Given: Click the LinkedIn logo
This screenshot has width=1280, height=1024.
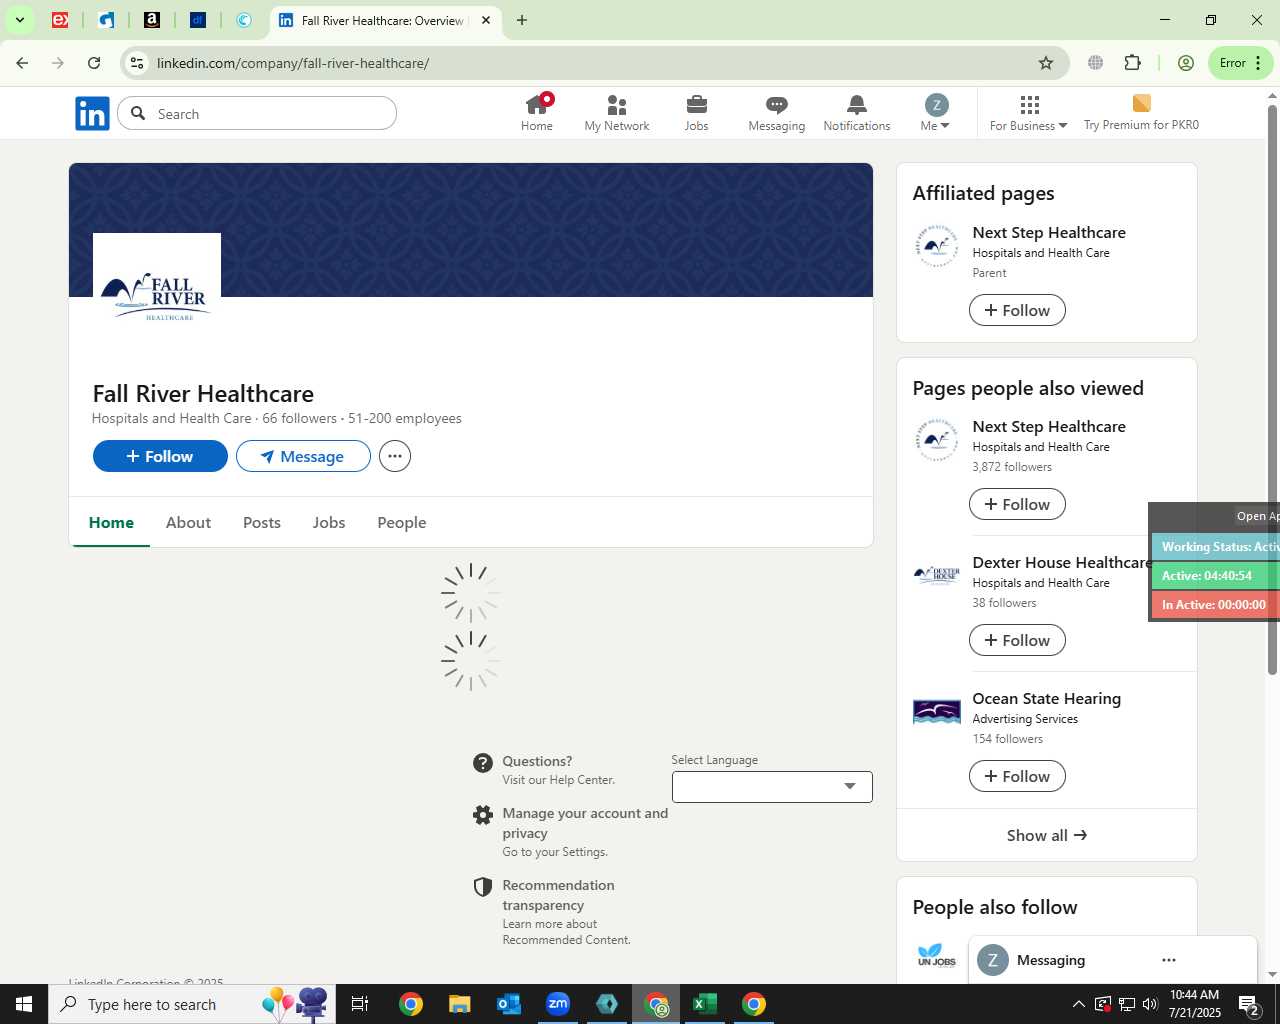Looking at the screenshot, I should [x=92, y=113].
